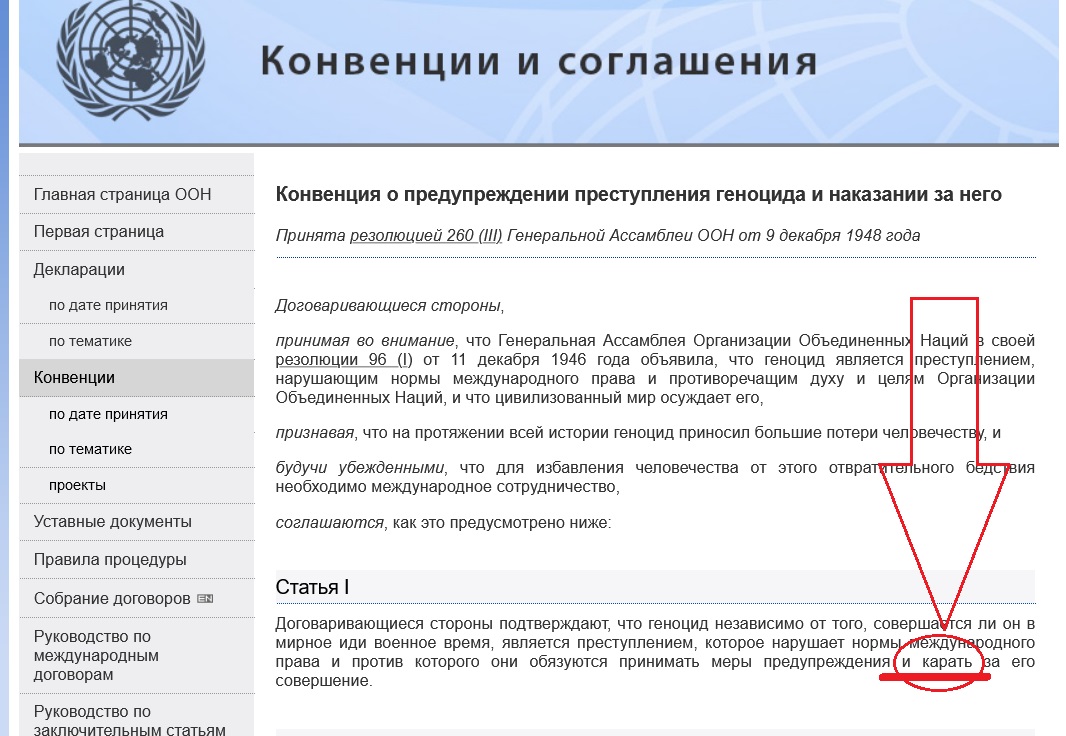This screenshot has width=1066, height=736.
Task: Open the Декларации section
Action: (79, 270)
